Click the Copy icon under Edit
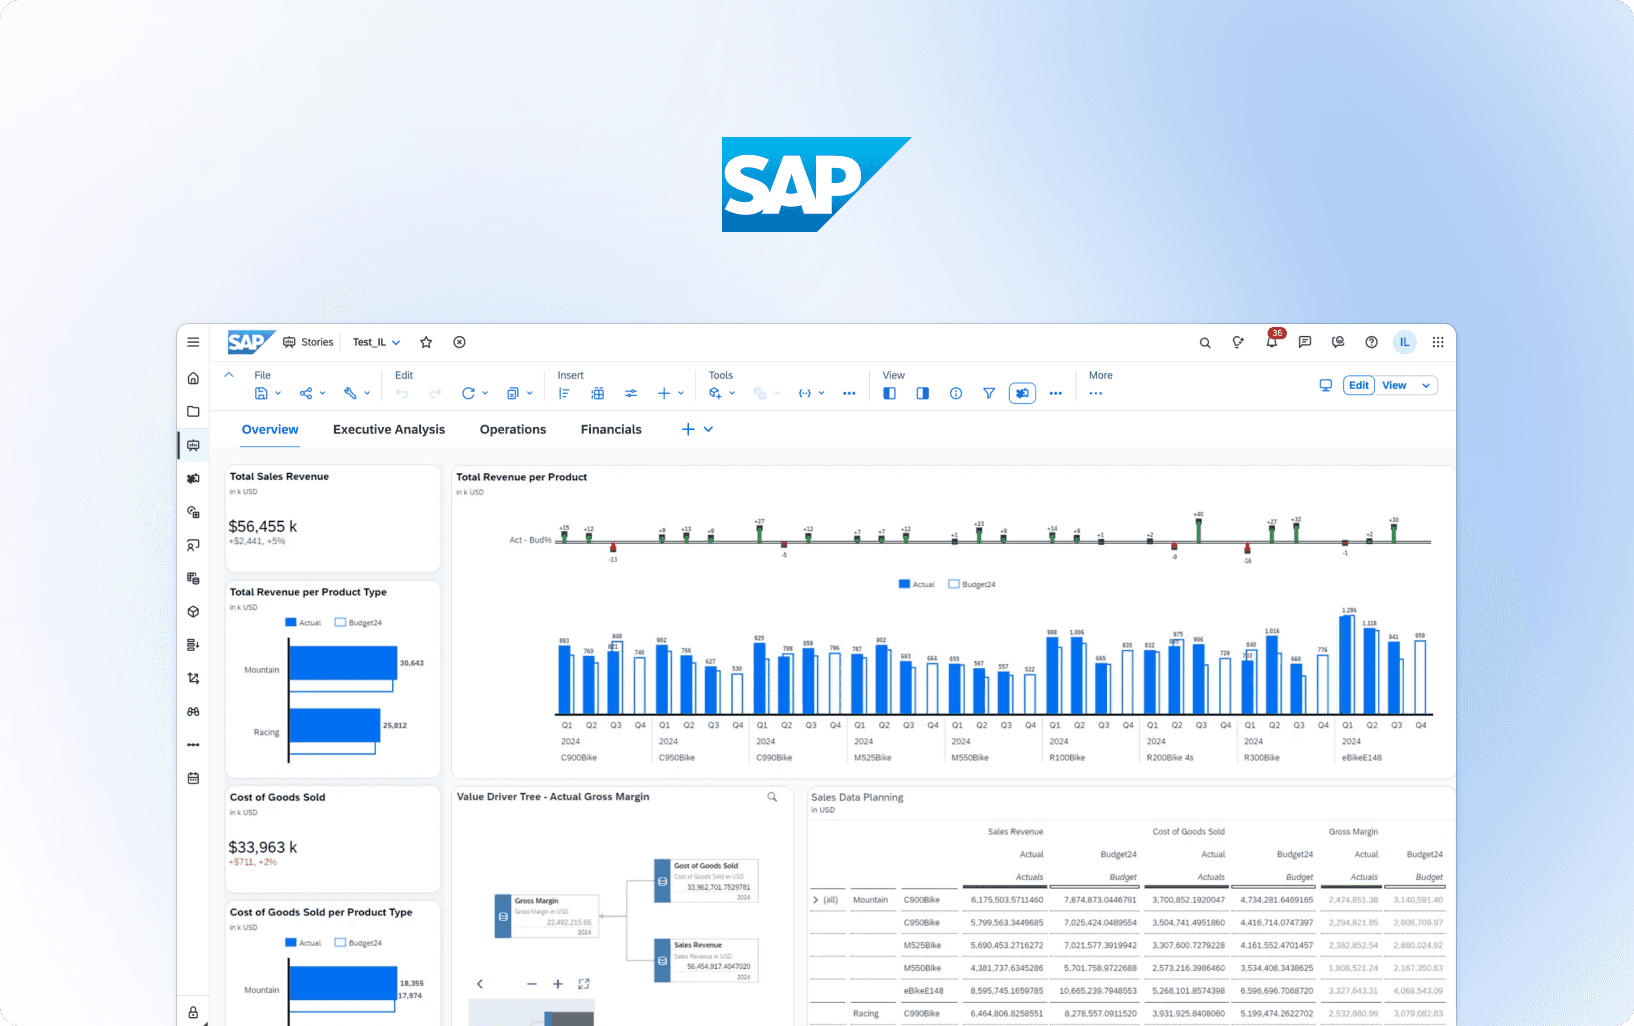 tap(512, 393)
